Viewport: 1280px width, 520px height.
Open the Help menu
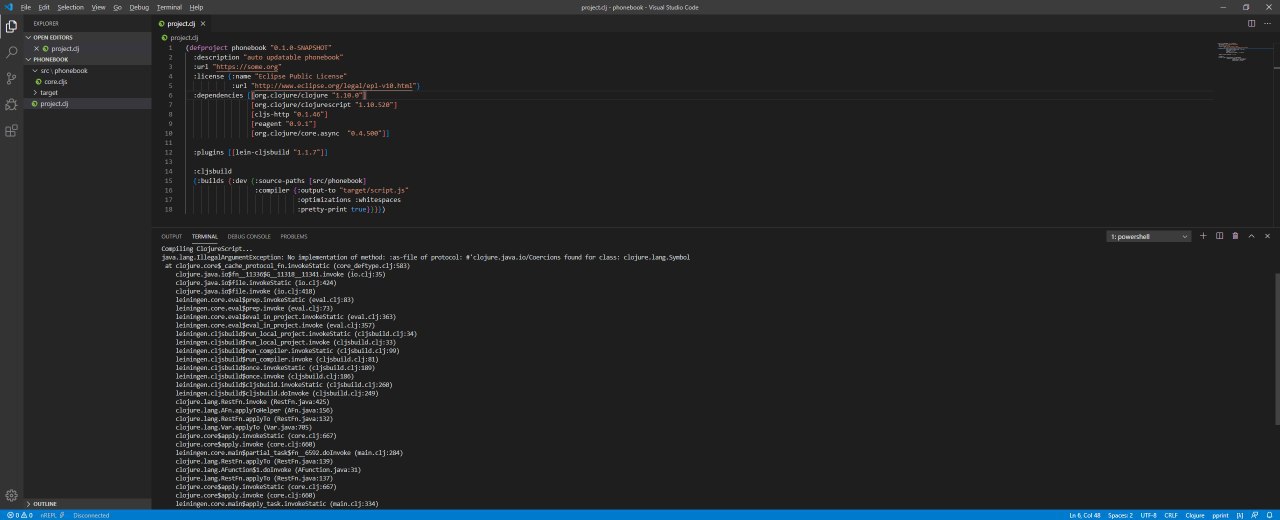196,7
